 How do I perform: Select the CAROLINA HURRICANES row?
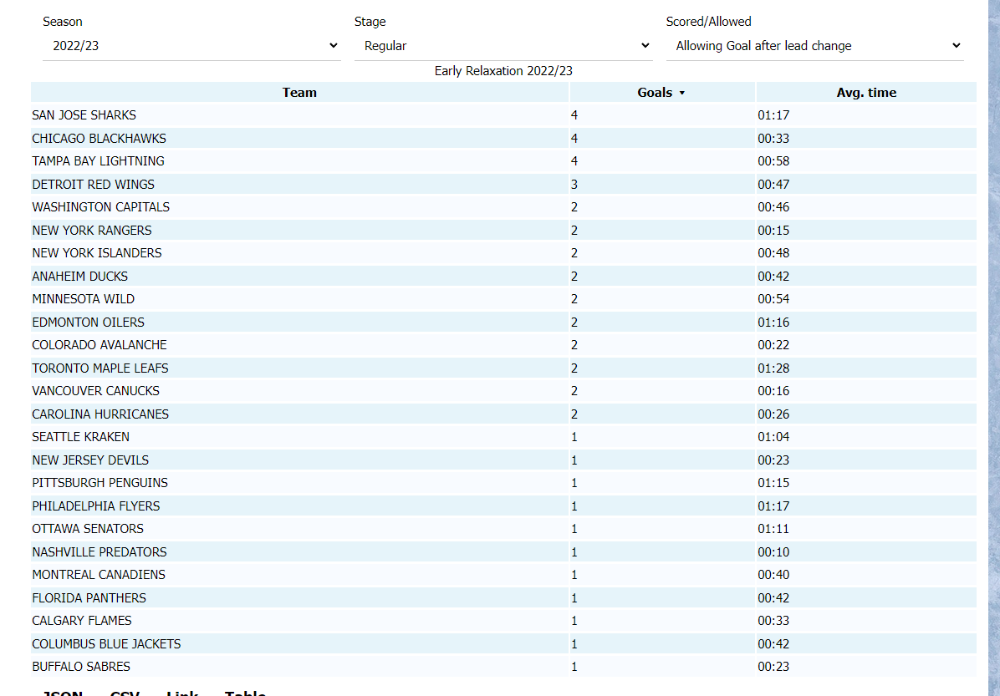(503, 414)
